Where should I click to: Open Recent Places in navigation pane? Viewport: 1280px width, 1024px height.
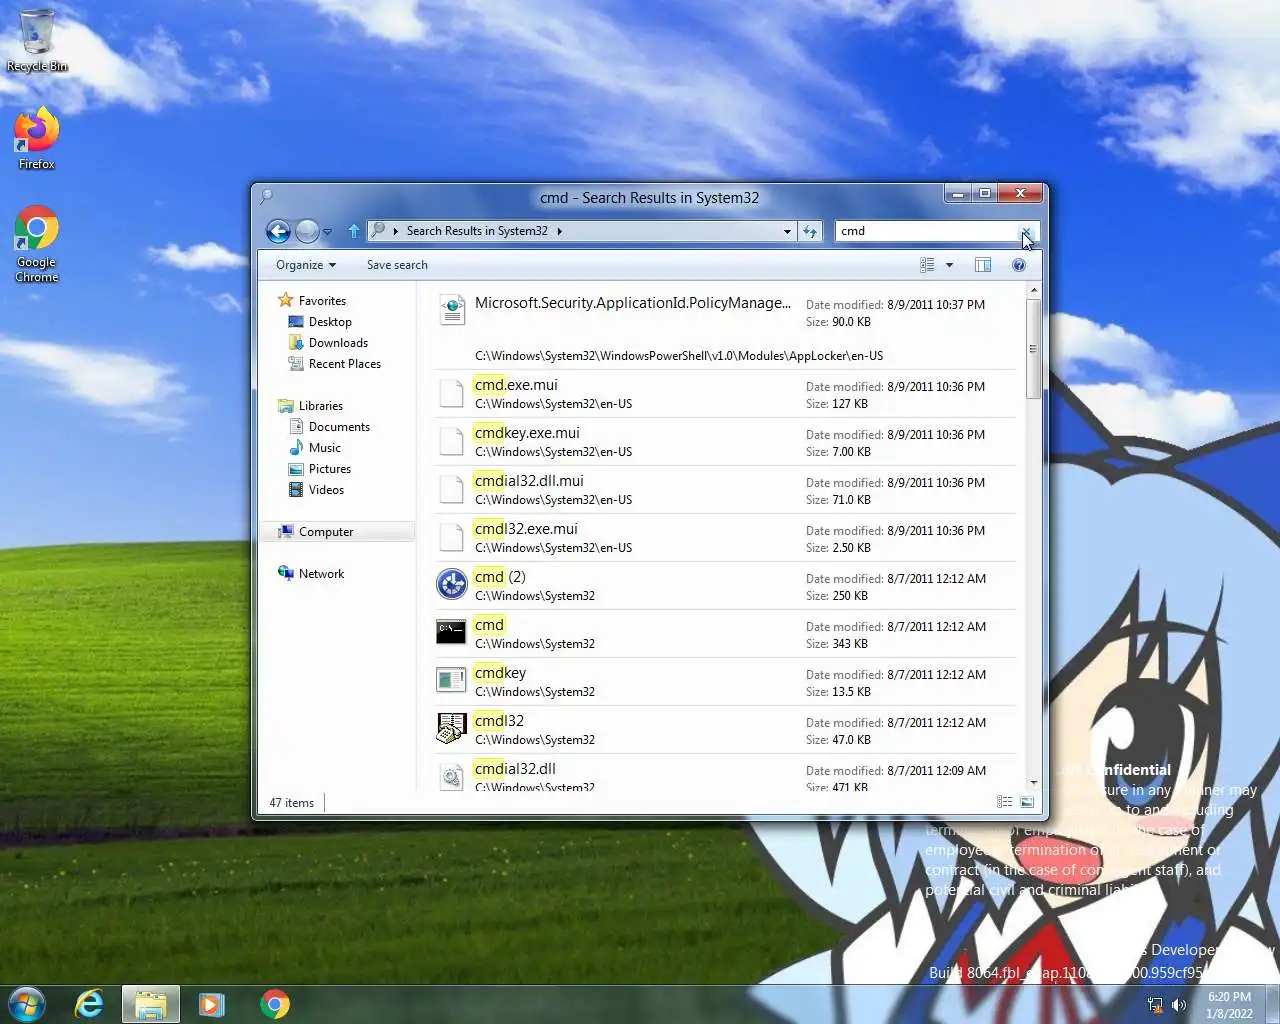(x=344, y=364)
